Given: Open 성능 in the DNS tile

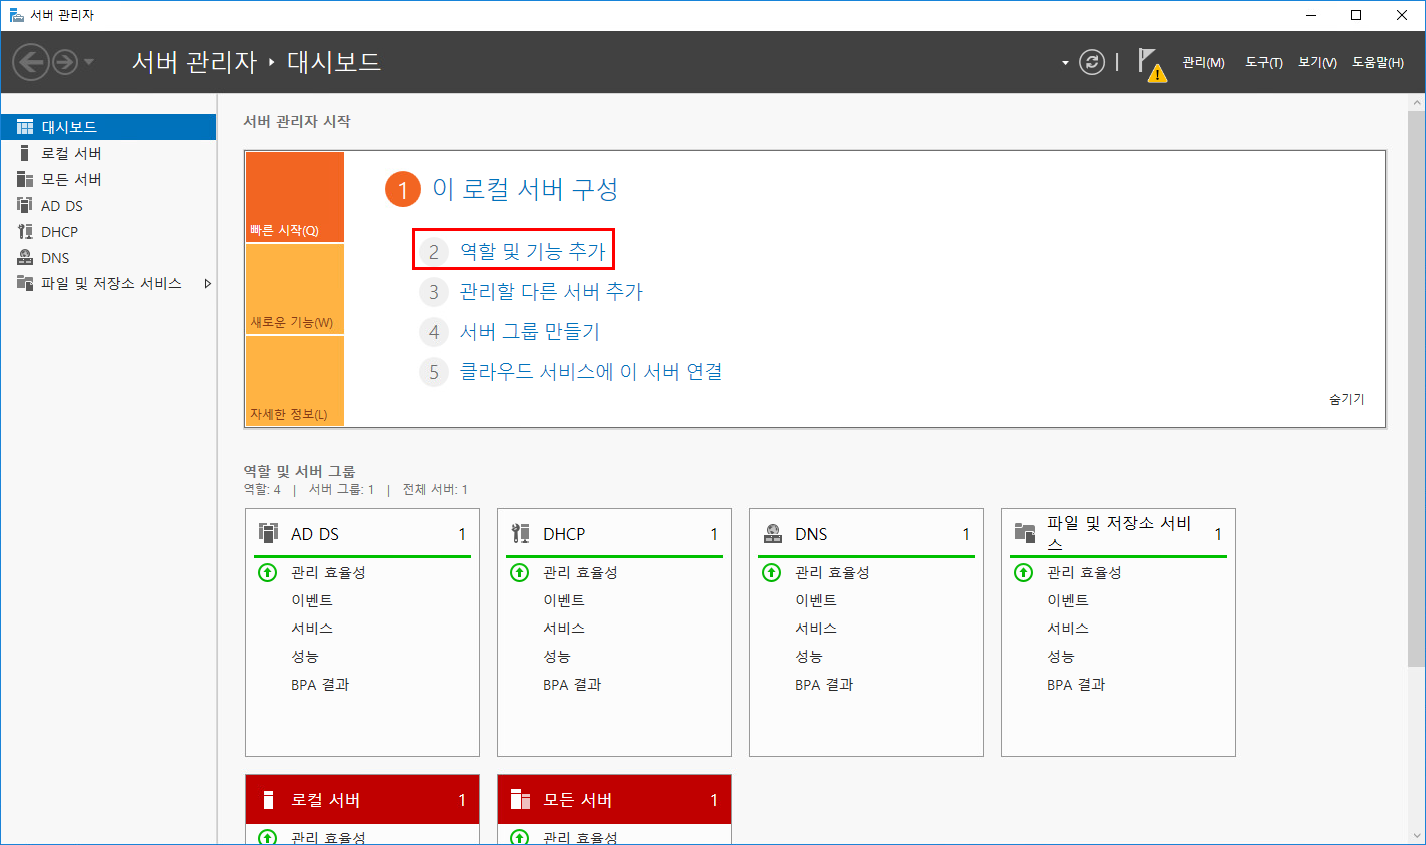Looking at the screenshot, I should [809, 656].
